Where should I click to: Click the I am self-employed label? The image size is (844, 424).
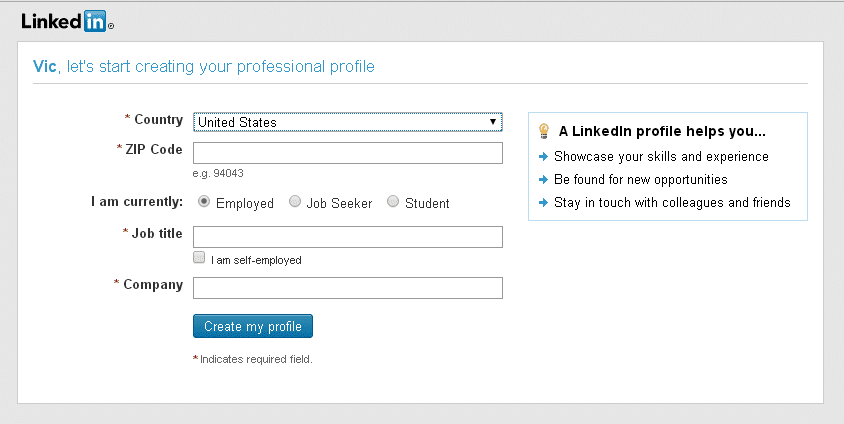256,260
